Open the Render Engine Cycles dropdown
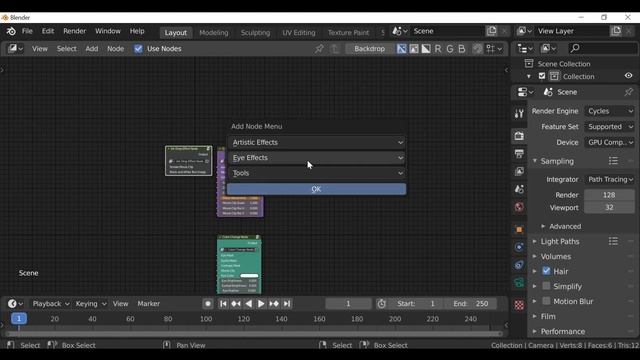Screen dimensions: 640x360 point(610,111)
